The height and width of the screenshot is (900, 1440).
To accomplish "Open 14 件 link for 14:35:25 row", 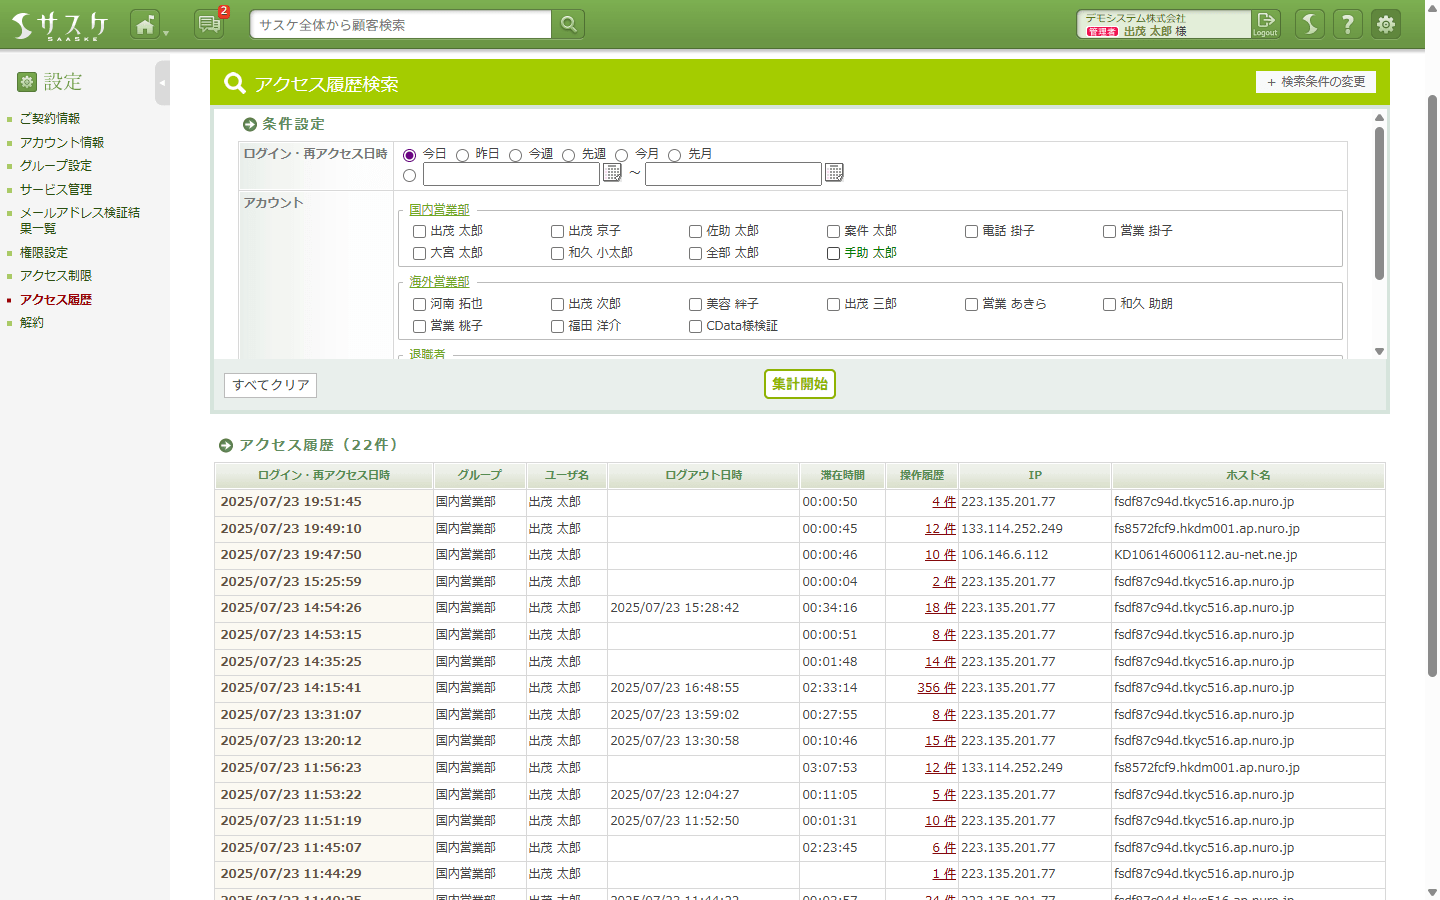I will point(940,662).
